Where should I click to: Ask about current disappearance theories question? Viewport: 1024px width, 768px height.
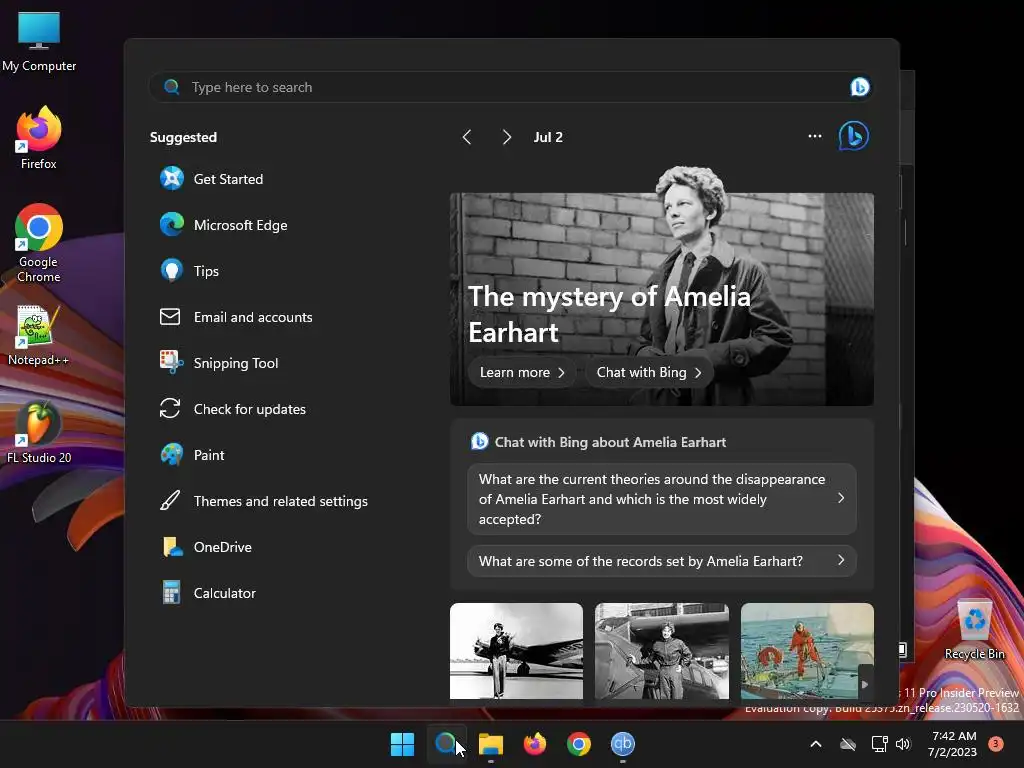pos(662,499)
